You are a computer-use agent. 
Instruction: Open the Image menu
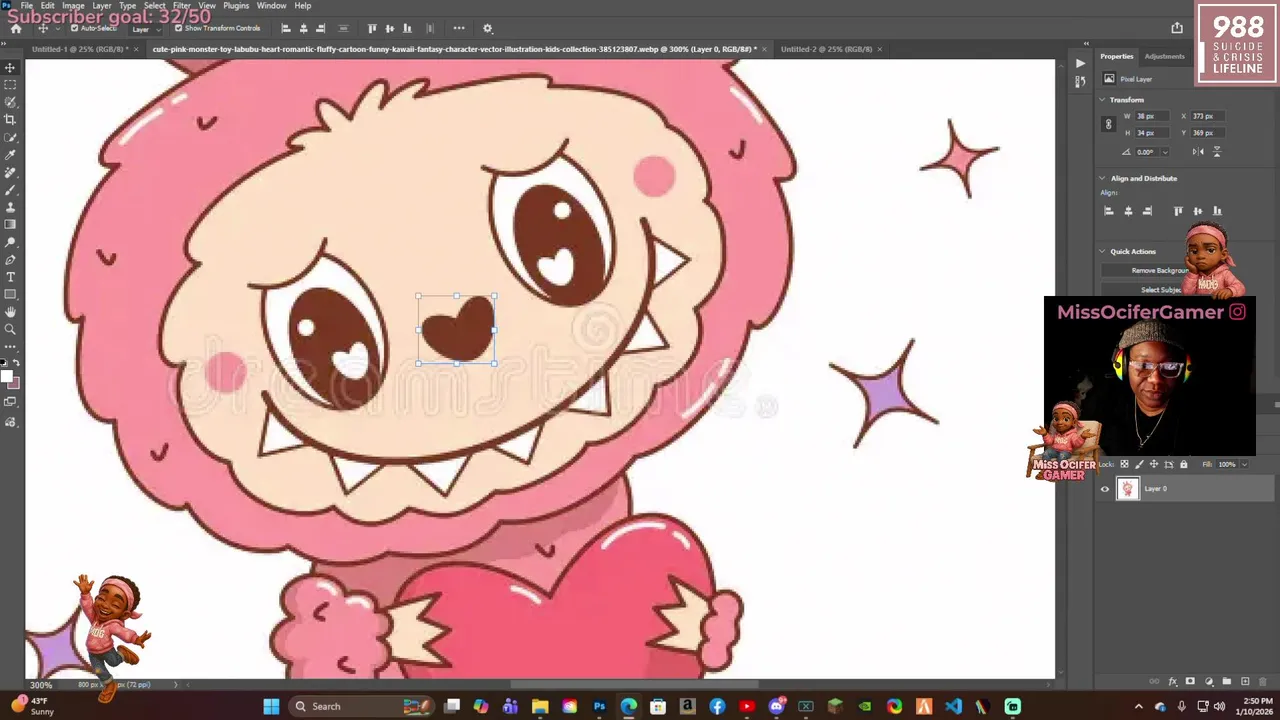73,5
